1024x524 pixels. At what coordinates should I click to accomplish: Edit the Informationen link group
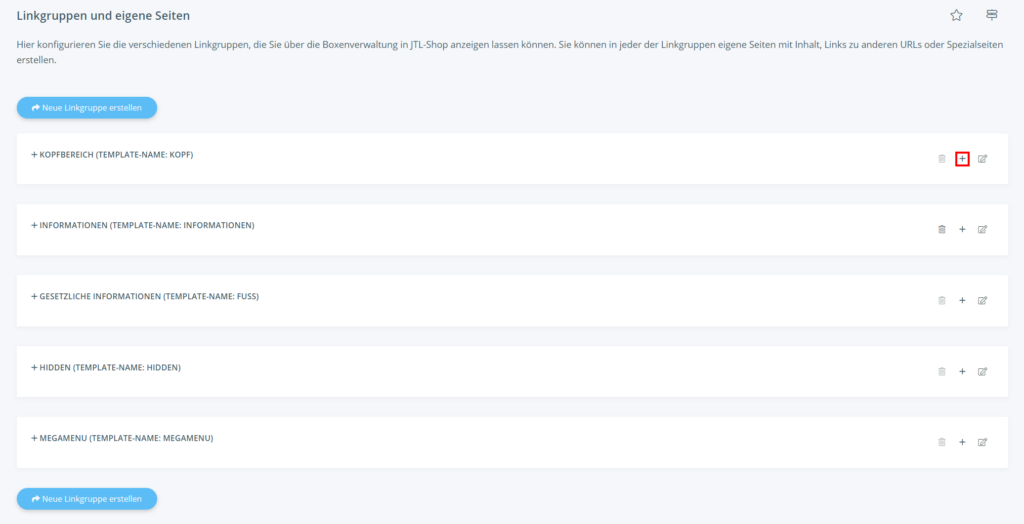(982, 229)
